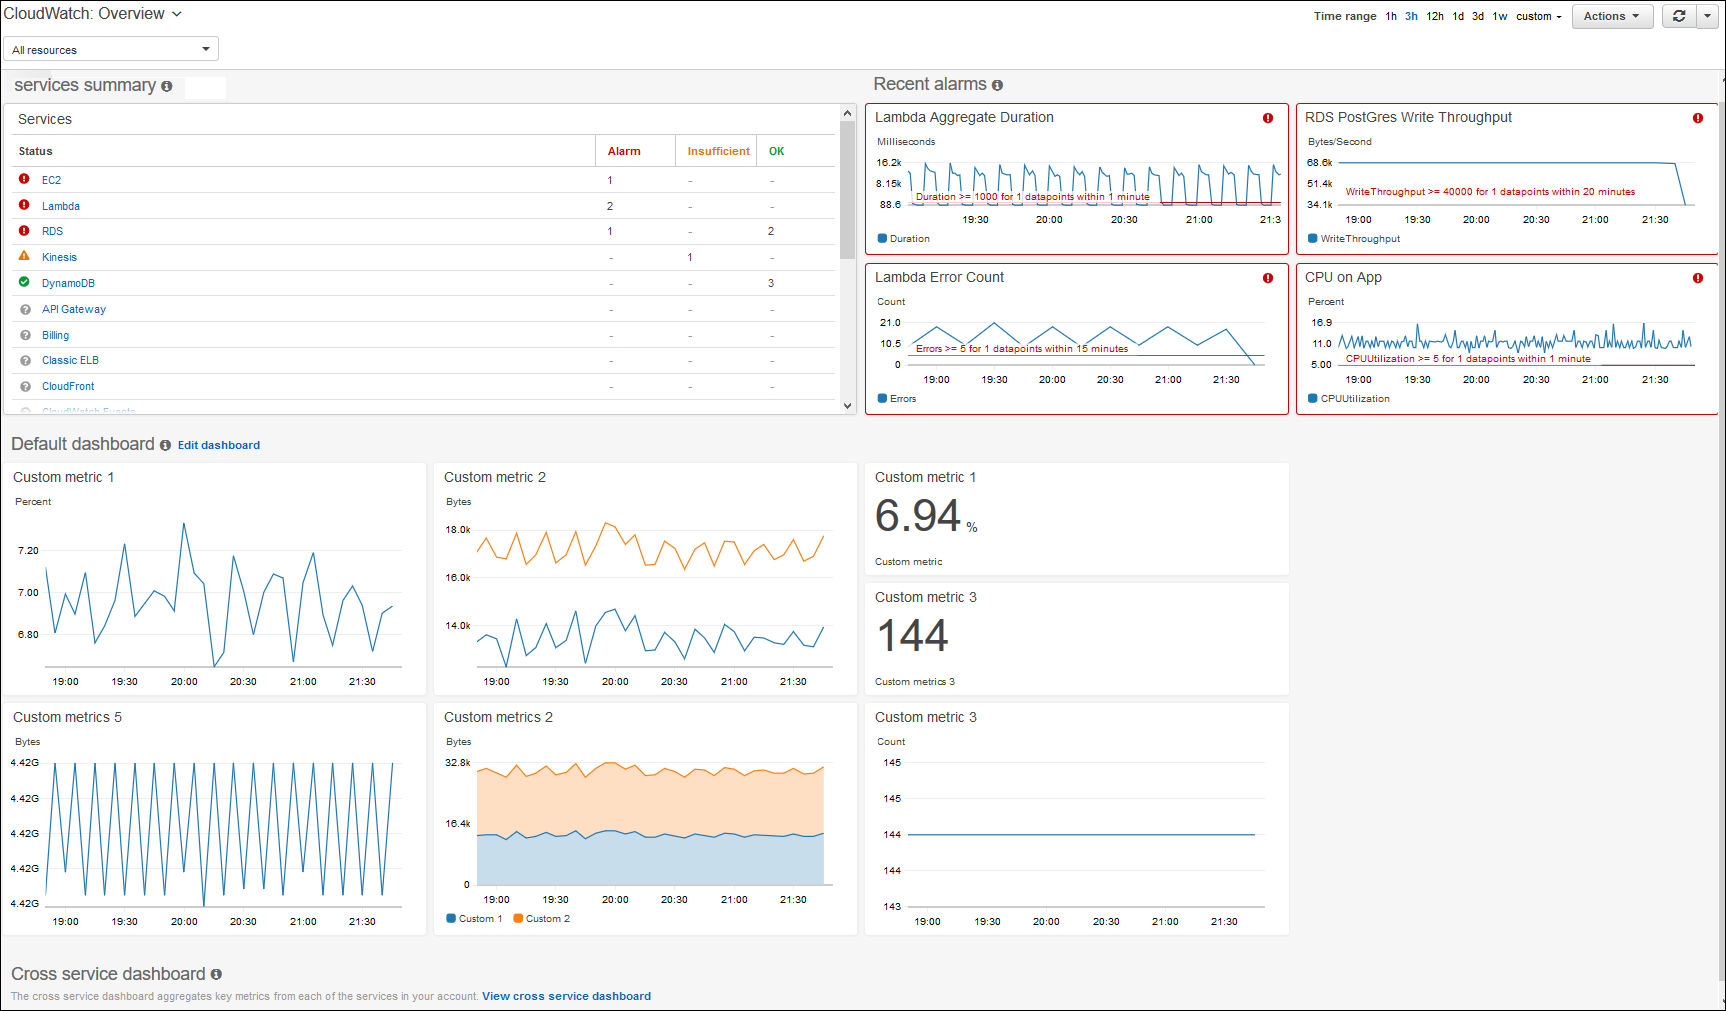Click the red alarm icon beside EC2
Screen dimensions: 1726x1011
(x=24, y=179)
